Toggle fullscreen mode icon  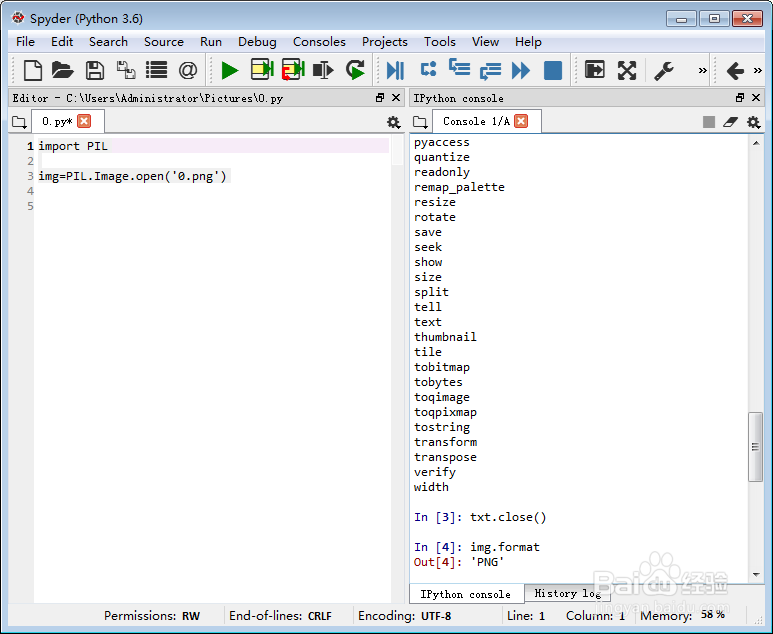627,70
